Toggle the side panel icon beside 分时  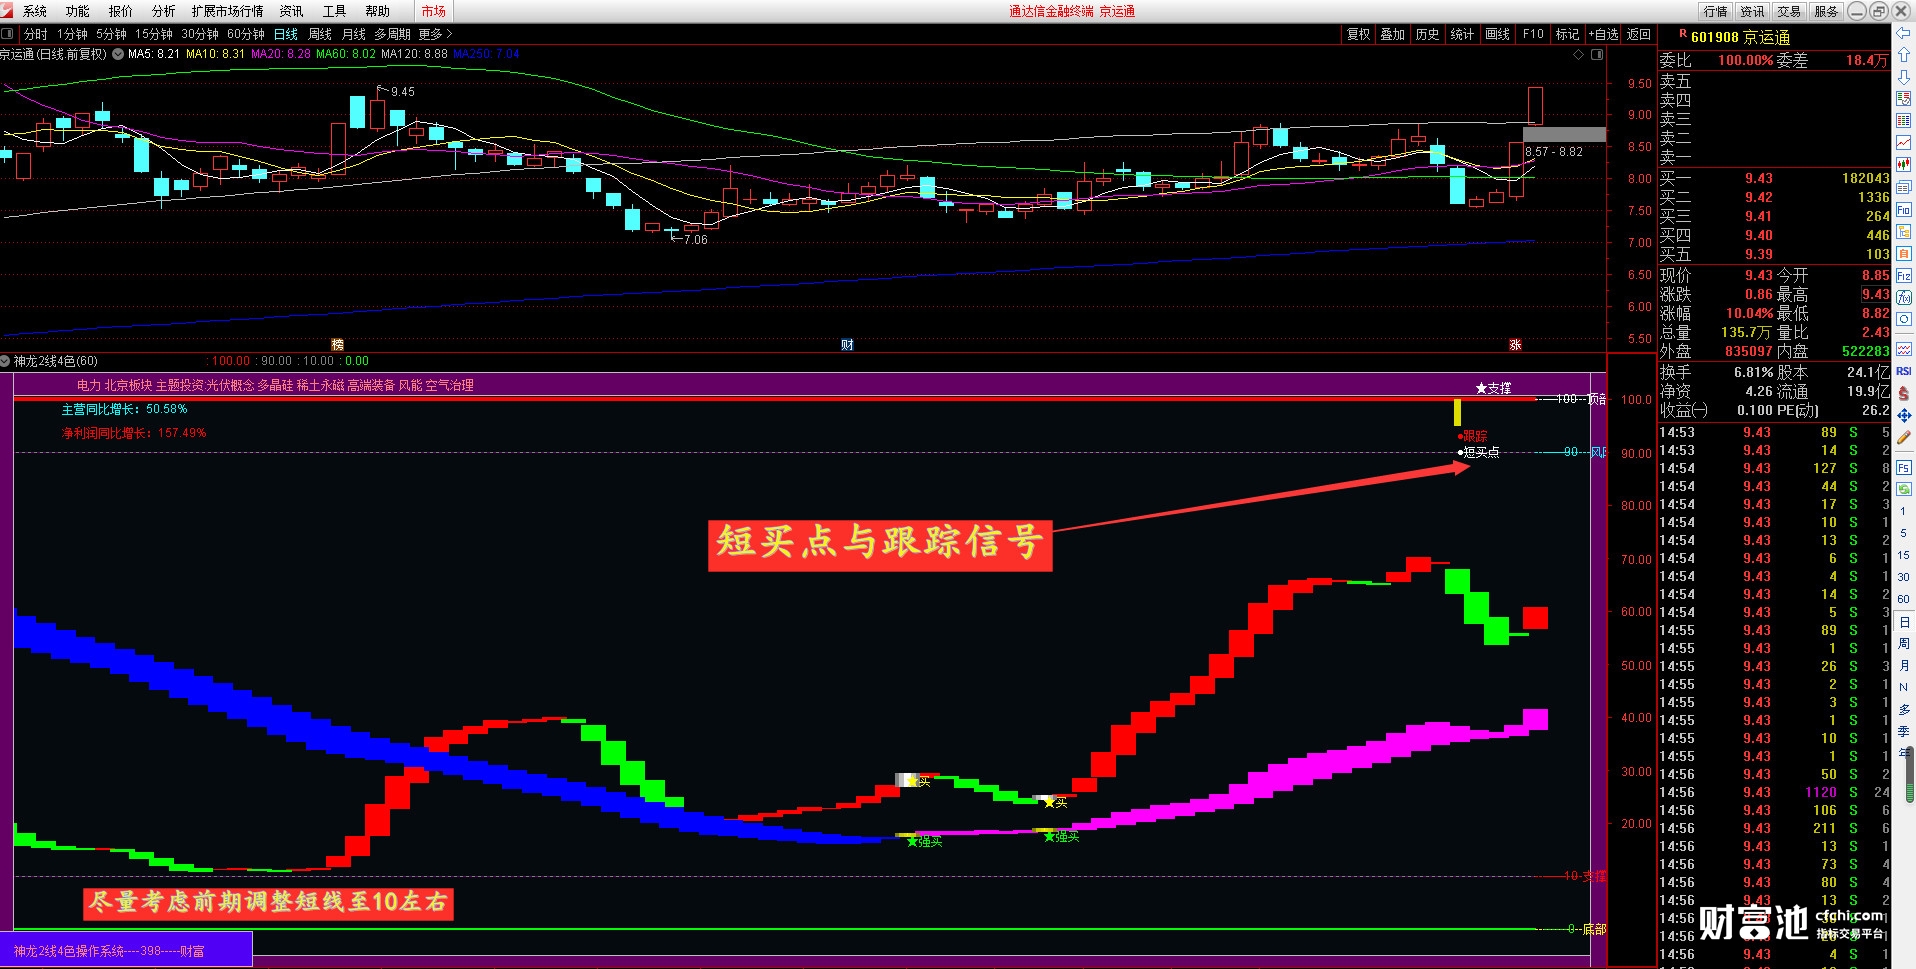click(x=8, y=34)
